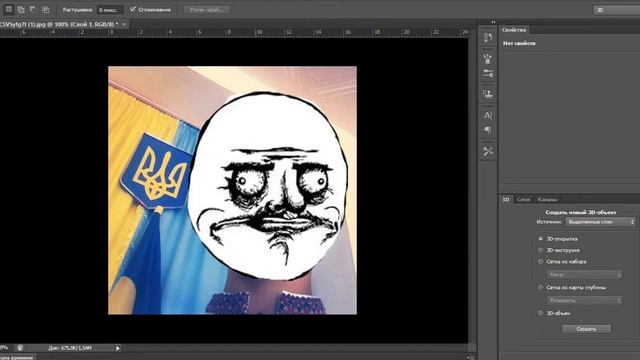The width and height of the screenshot is (640, 360).
Task: Select the 3D-открытка radio option
Action: (540, 239)
